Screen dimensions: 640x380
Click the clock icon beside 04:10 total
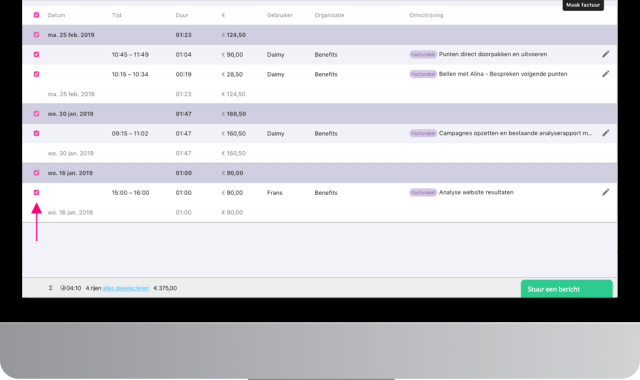tap(62, 288)
